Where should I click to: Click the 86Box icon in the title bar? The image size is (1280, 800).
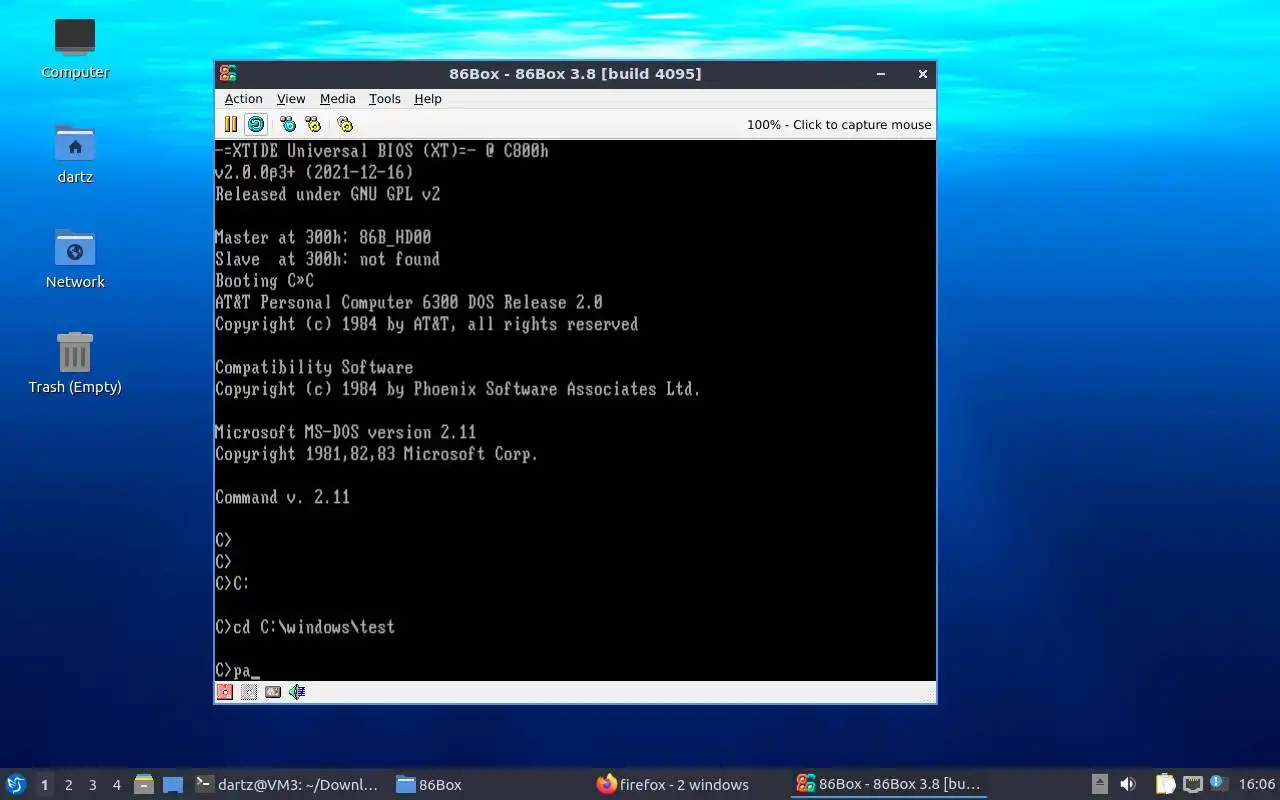(x=228, y=73)
